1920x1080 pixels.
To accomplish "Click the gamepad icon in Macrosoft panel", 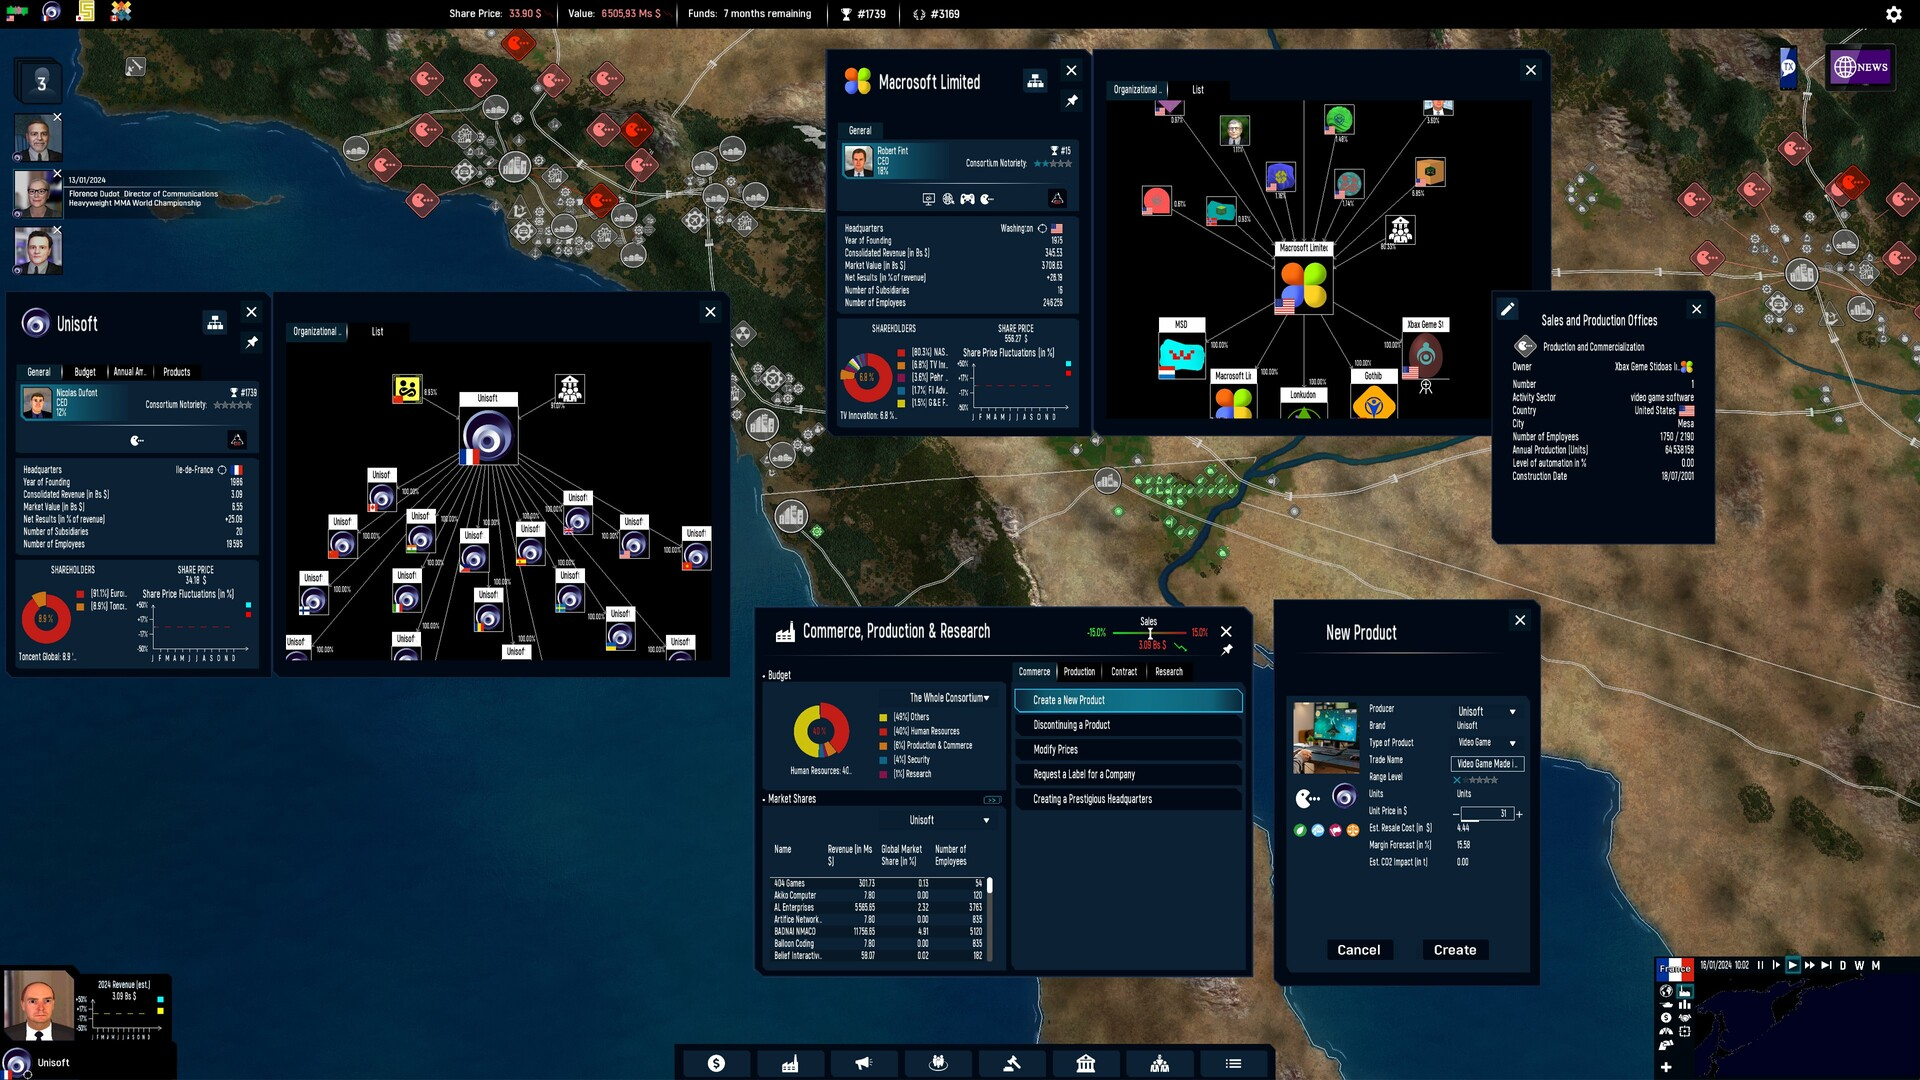I will (967, 199).
